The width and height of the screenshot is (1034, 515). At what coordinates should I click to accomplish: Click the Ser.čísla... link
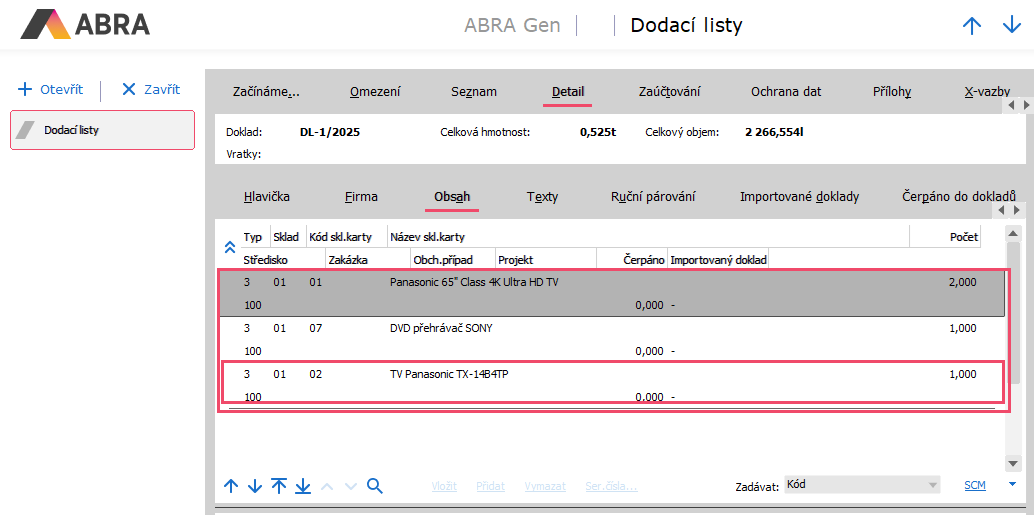point(611,487)
